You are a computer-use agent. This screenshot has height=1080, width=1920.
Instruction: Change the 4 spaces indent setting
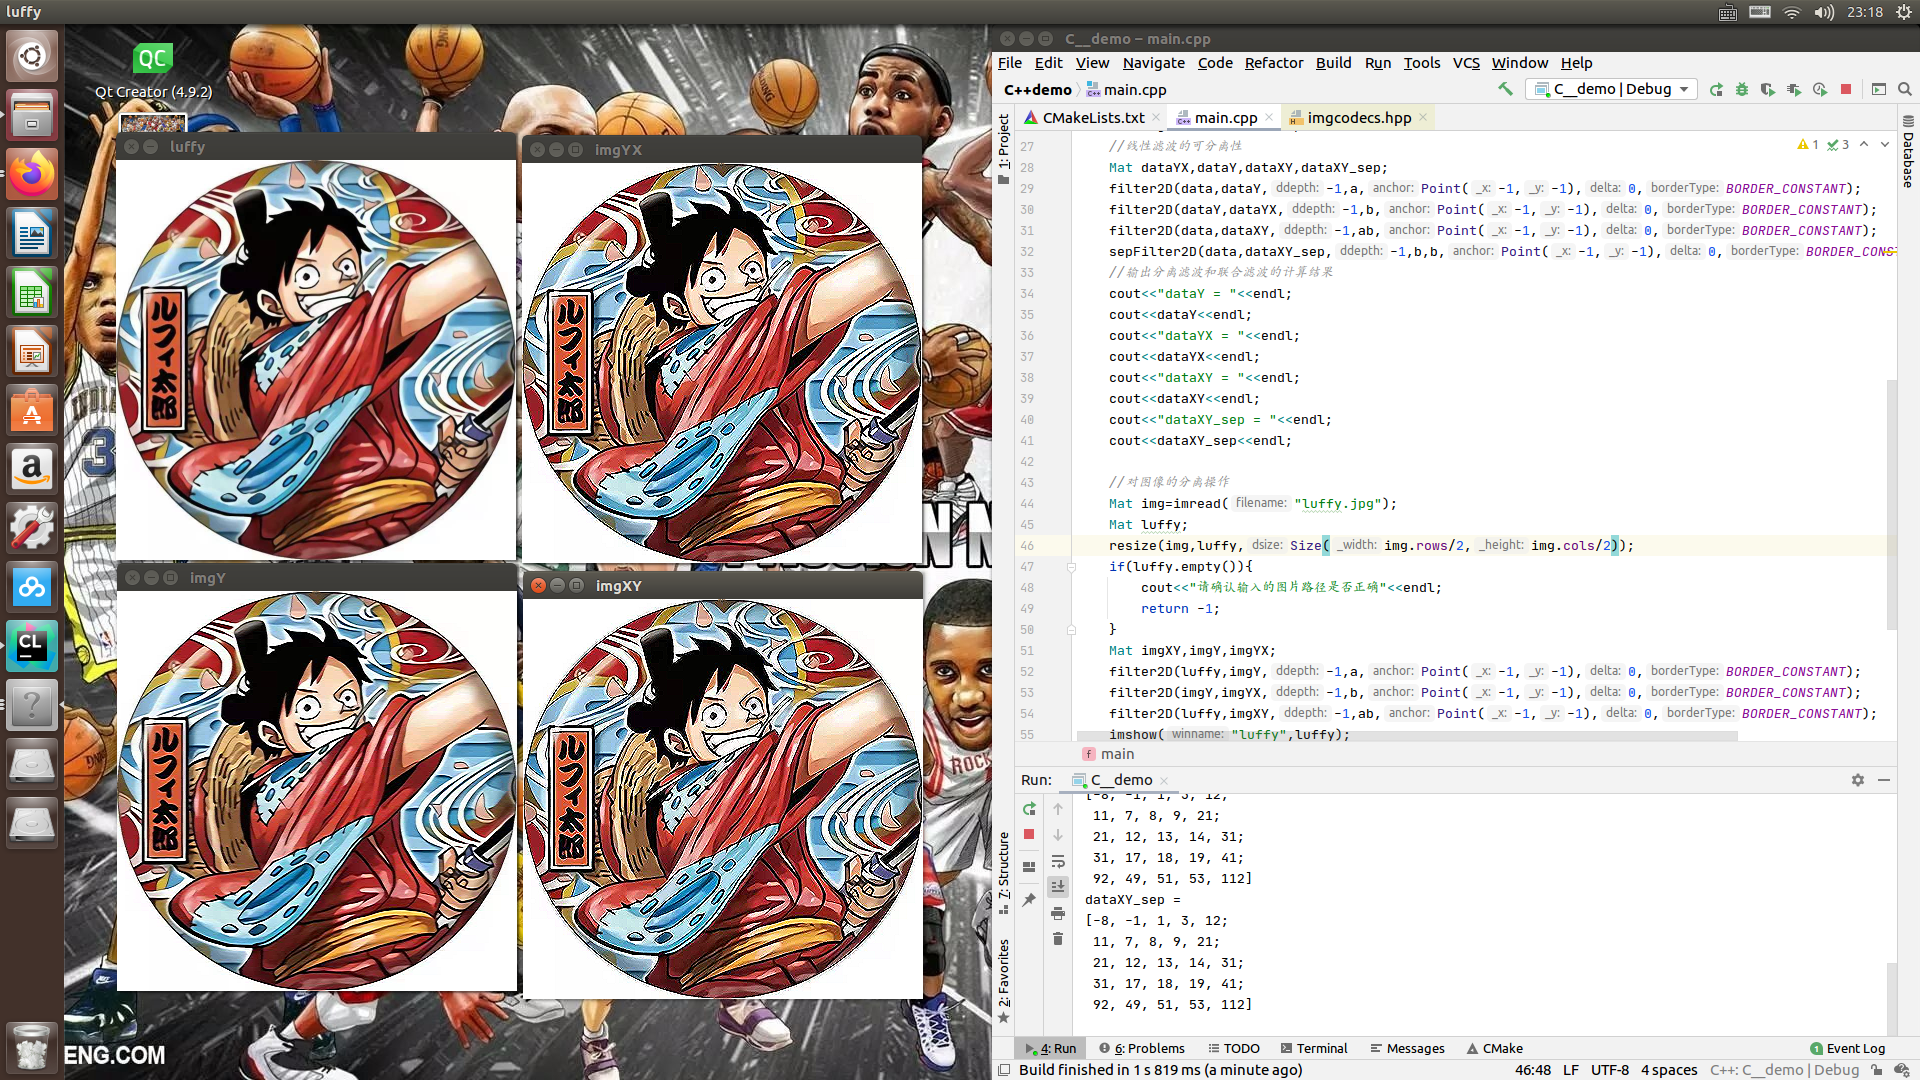click(x=1669, y=1070)
